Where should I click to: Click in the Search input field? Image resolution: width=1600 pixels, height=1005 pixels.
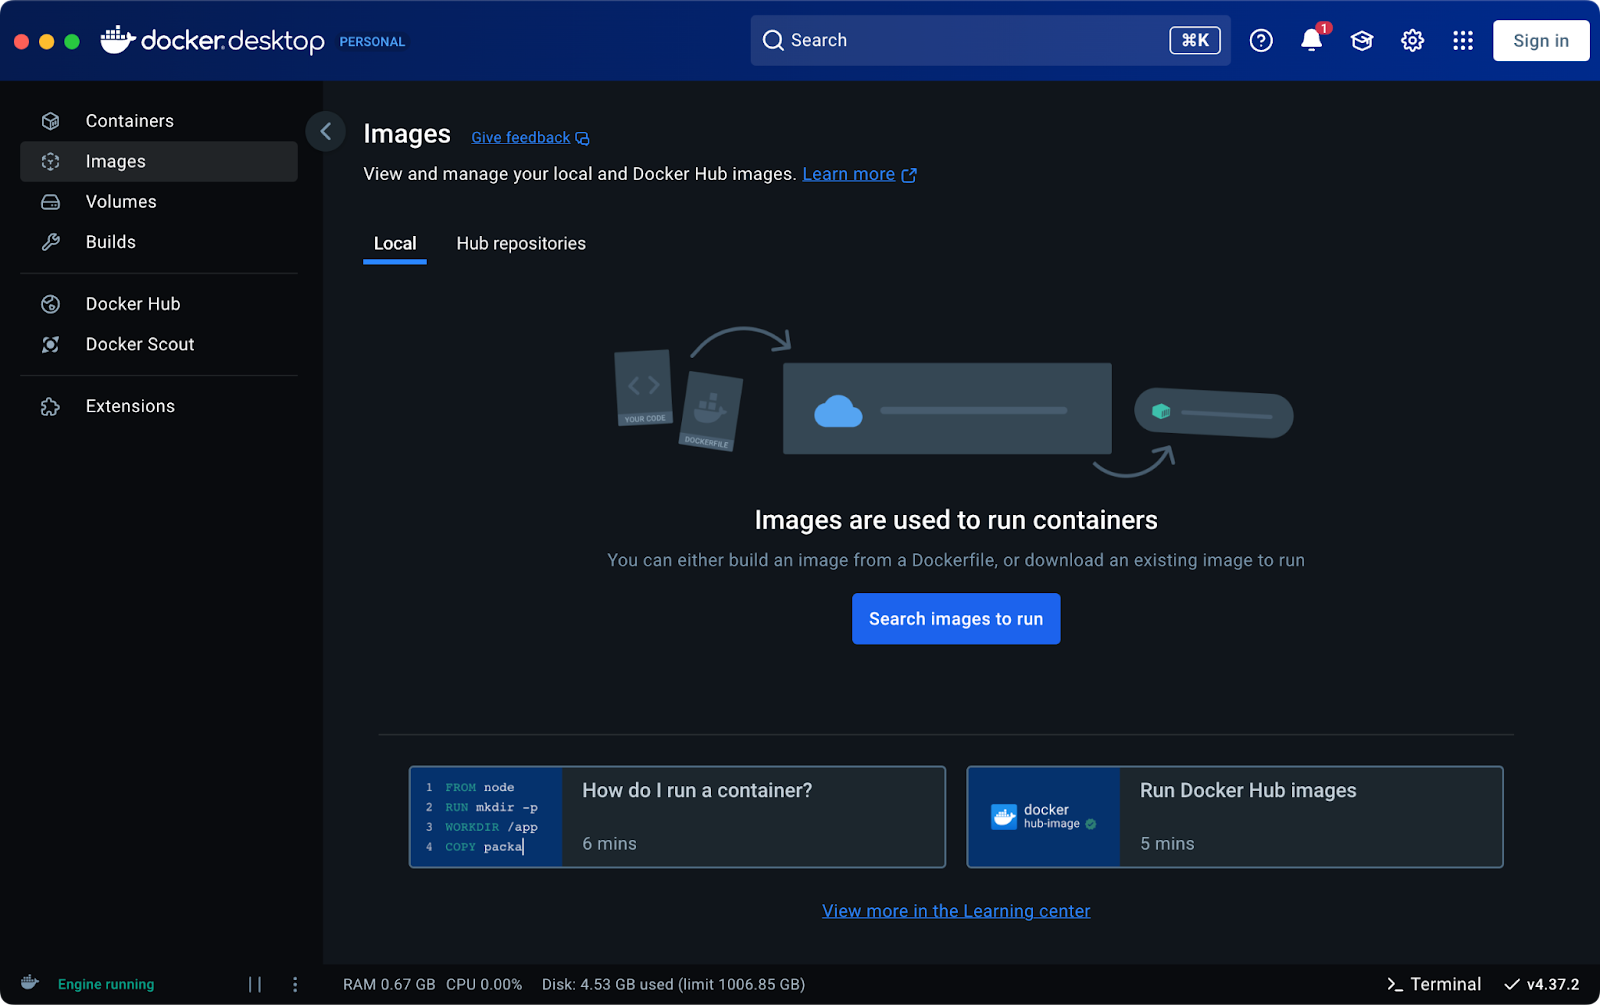pyautogui.click(x=990, y=40)
